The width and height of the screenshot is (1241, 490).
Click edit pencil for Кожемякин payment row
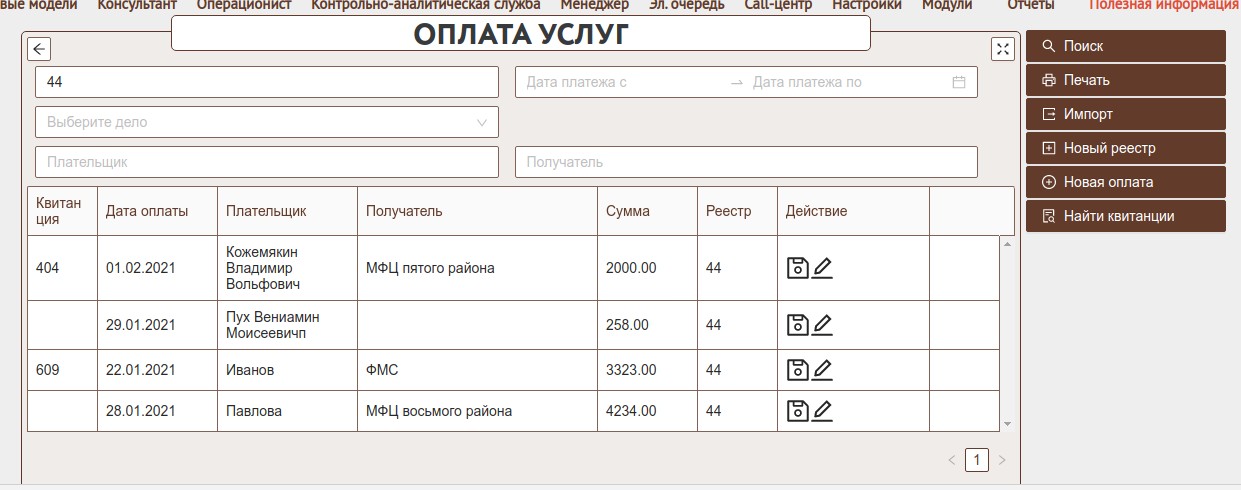coord(822,268)
